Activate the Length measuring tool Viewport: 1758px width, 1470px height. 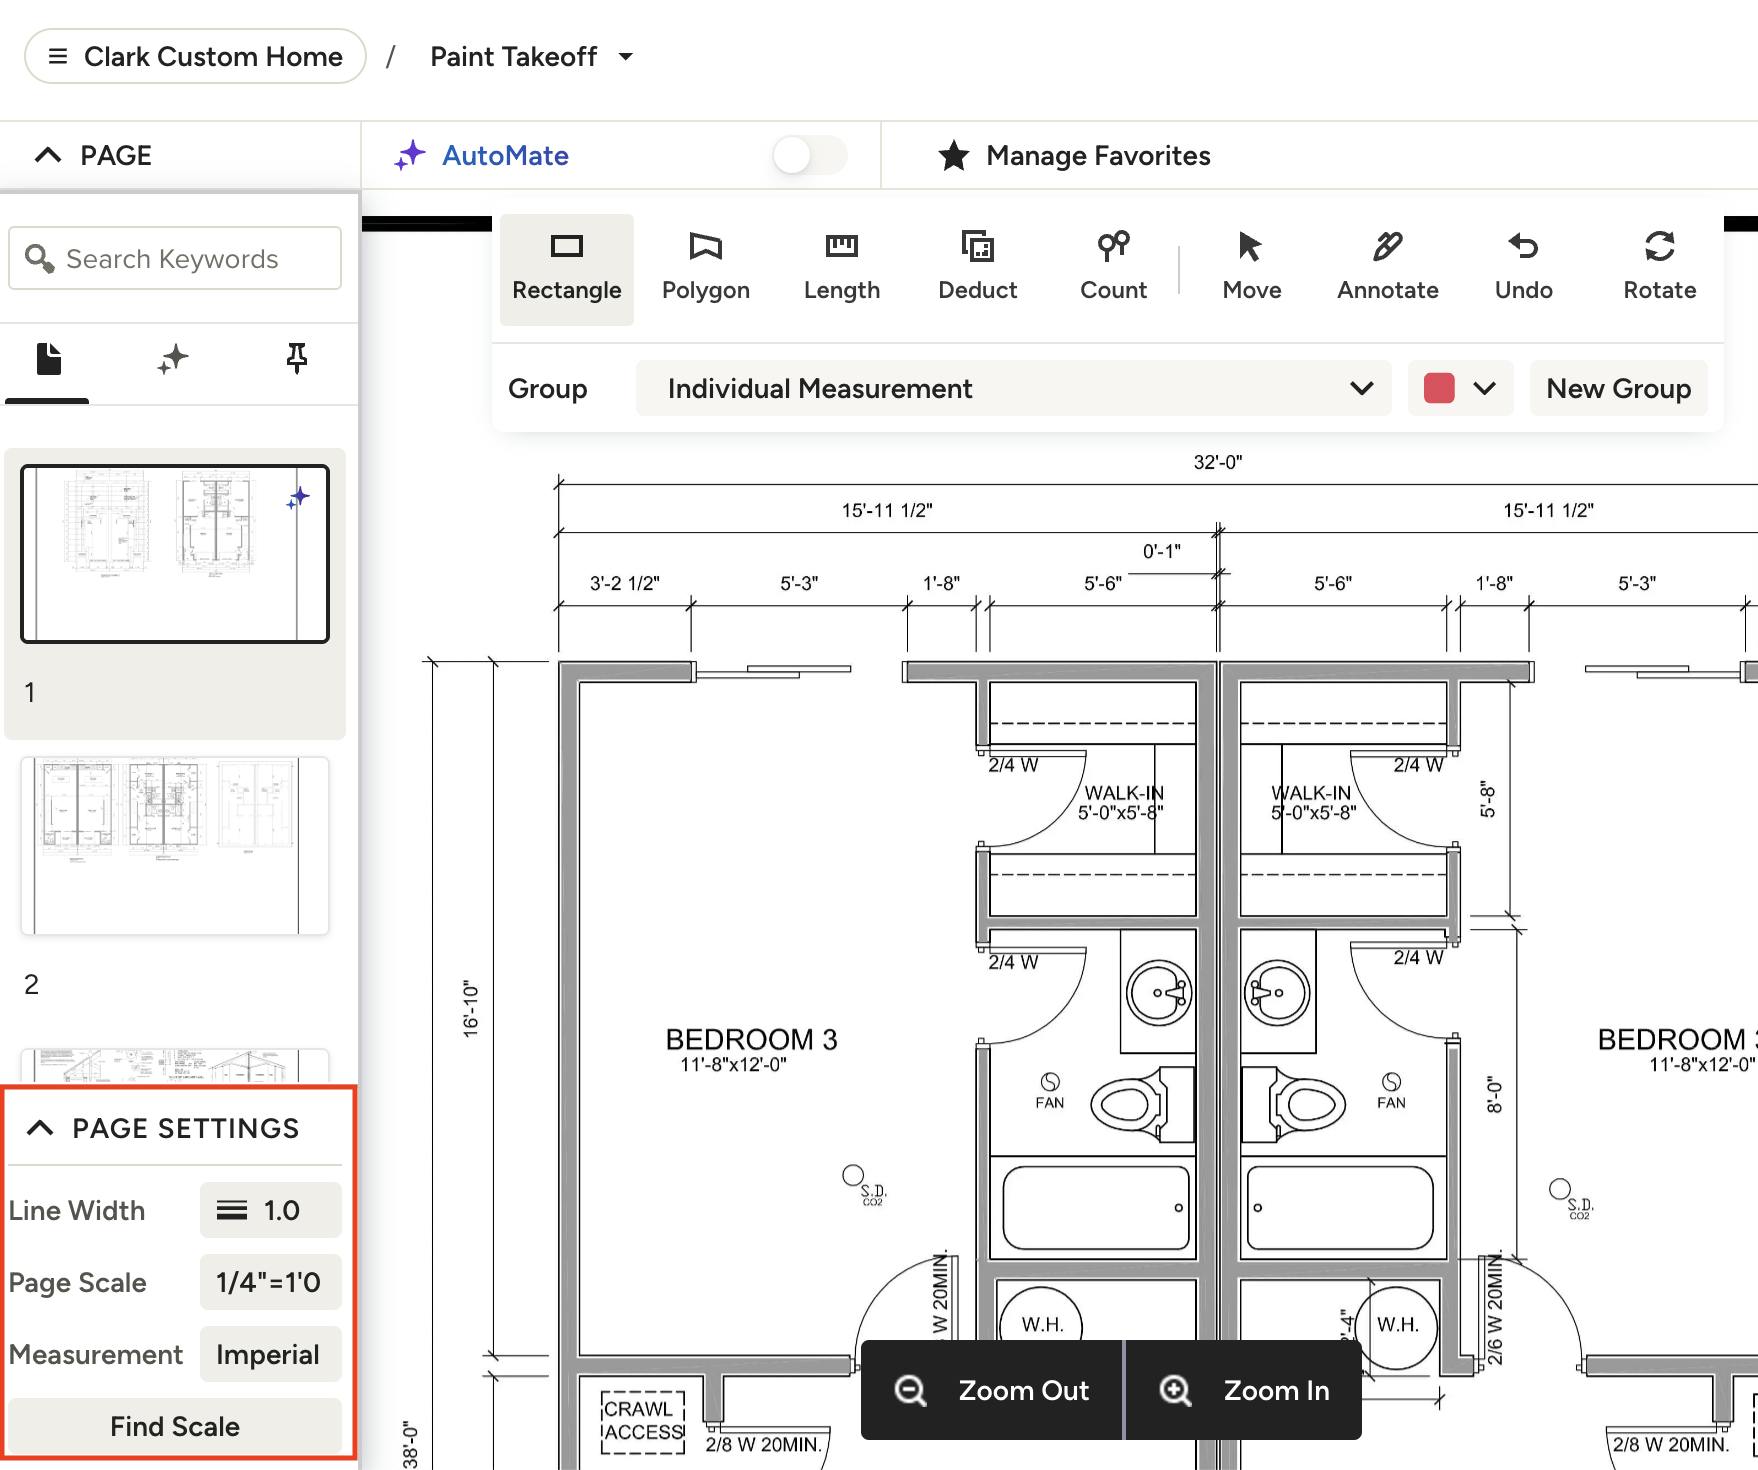[841, 268]
